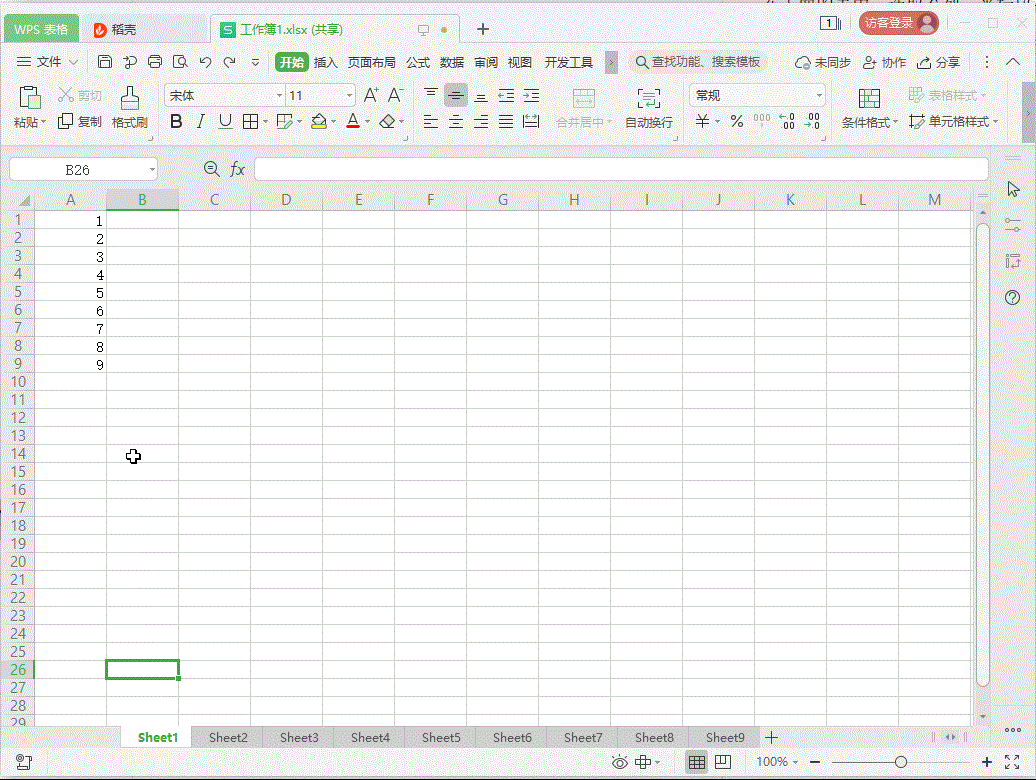Click the red font color swatch
The height and width of the screenshot is (780, 1036).
point(353,122)
